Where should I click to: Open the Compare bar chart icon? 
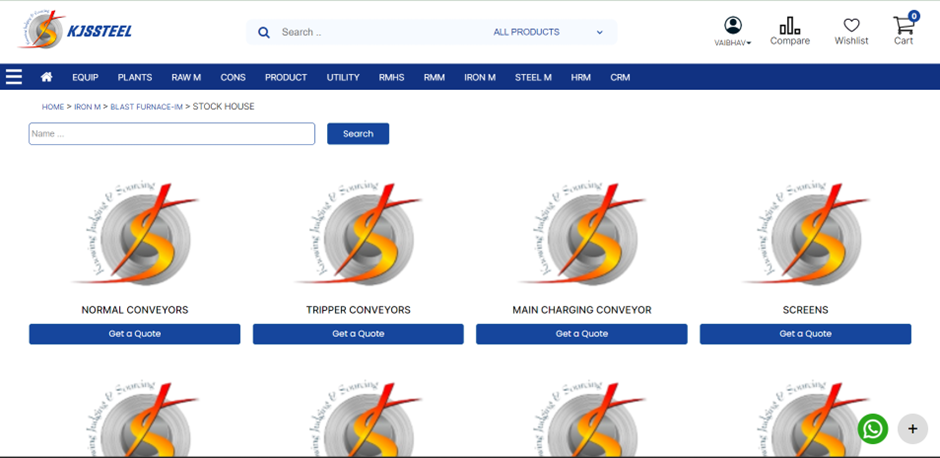coord(790,25)
